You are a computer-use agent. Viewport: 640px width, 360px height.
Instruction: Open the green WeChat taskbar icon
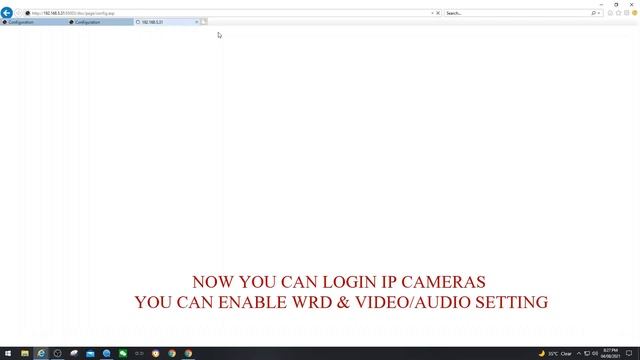123,353
